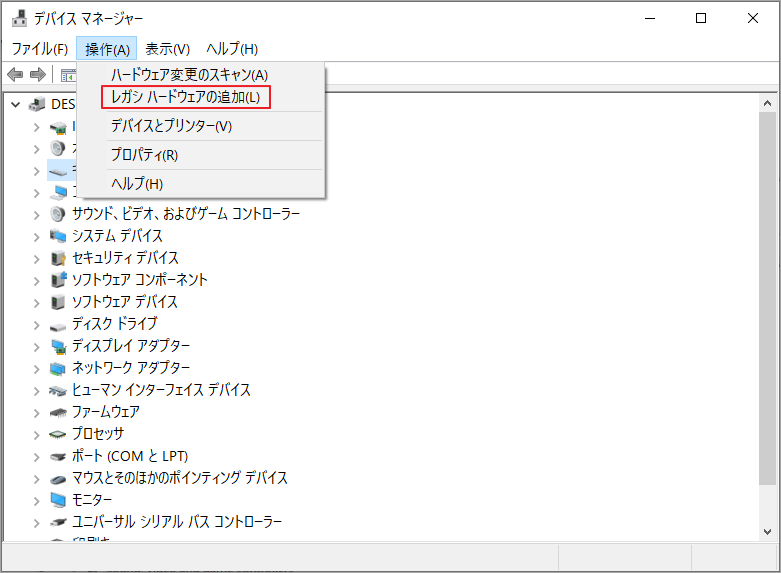Image resolution: width=781 pixels, height=573 pixels.
Task: Select レガシ ハードウェアの追加 menu entry
Action: pos(185,97)
